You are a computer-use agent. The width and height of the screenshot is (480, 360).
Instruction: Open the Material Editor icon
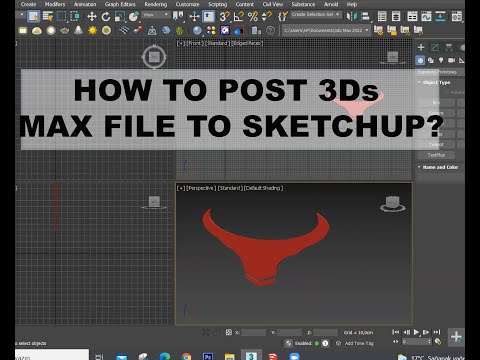point(457,16)
